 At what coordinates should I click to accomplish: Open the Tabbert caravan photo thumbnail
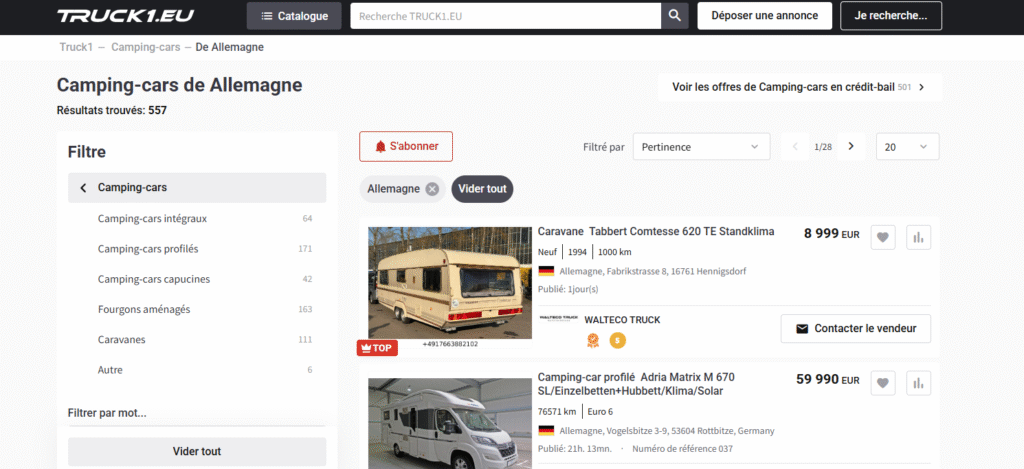click(450, 283)
